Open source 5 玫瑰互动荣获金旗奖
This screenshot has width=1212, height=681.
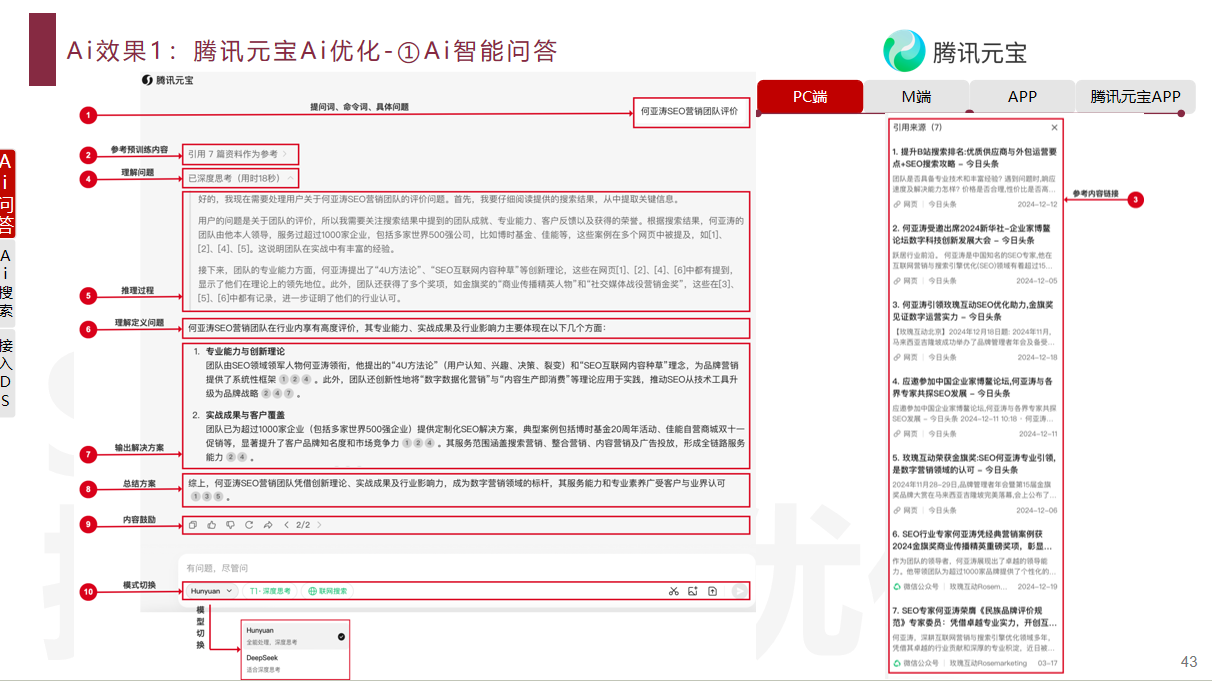point(974,463)
